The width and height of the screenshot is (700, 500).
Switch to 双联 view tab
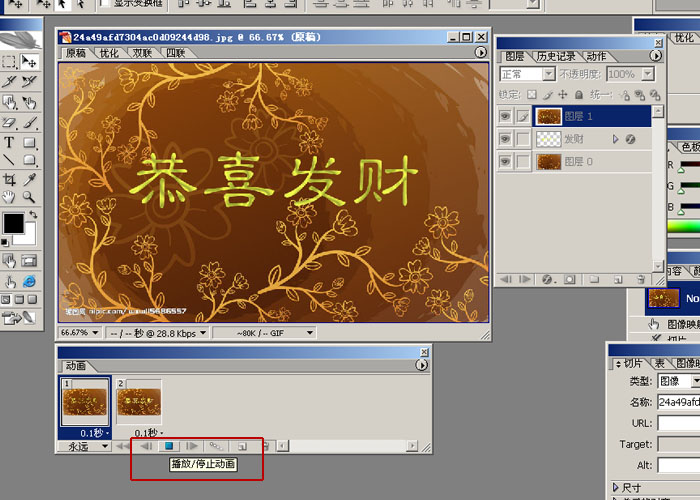point(142,53)
